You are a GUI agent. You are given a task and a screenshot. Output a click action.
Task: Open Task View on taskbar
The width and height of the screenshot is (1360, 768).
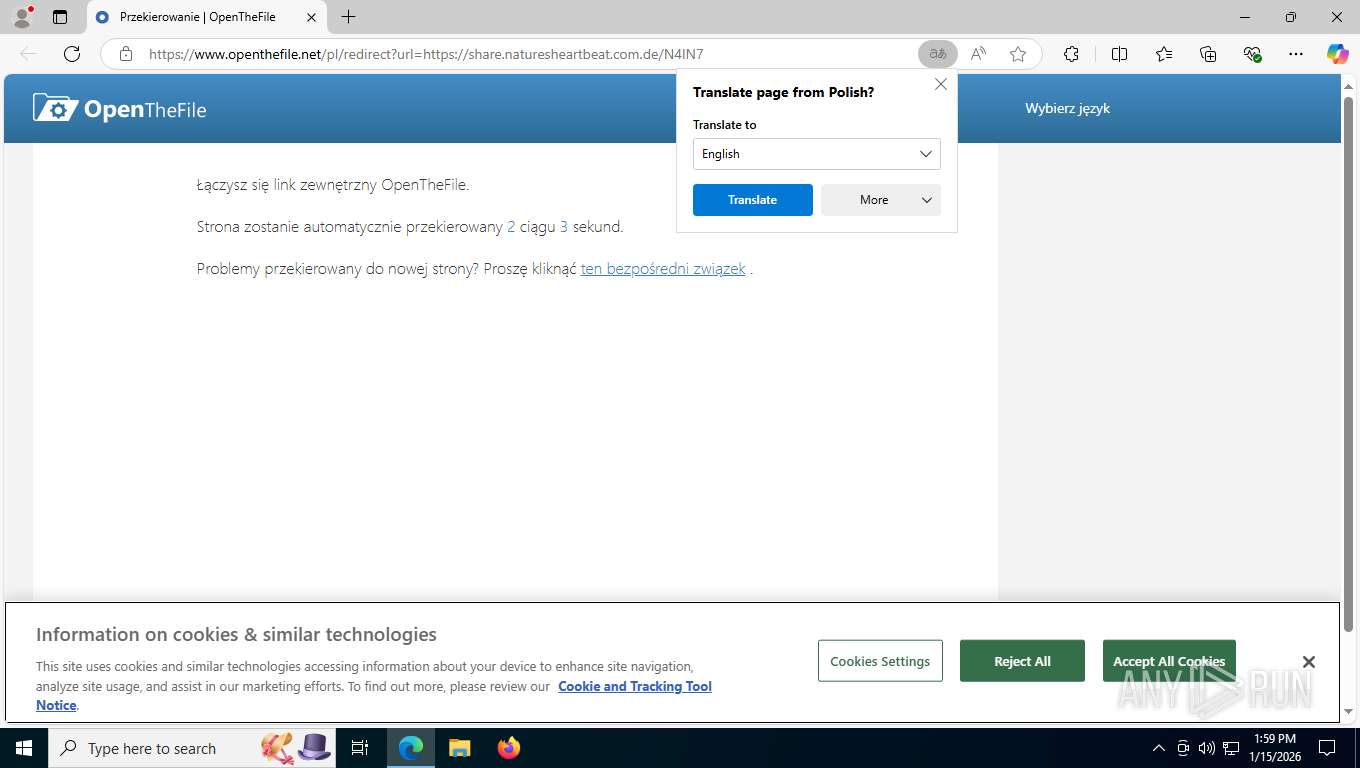point(360,748)
